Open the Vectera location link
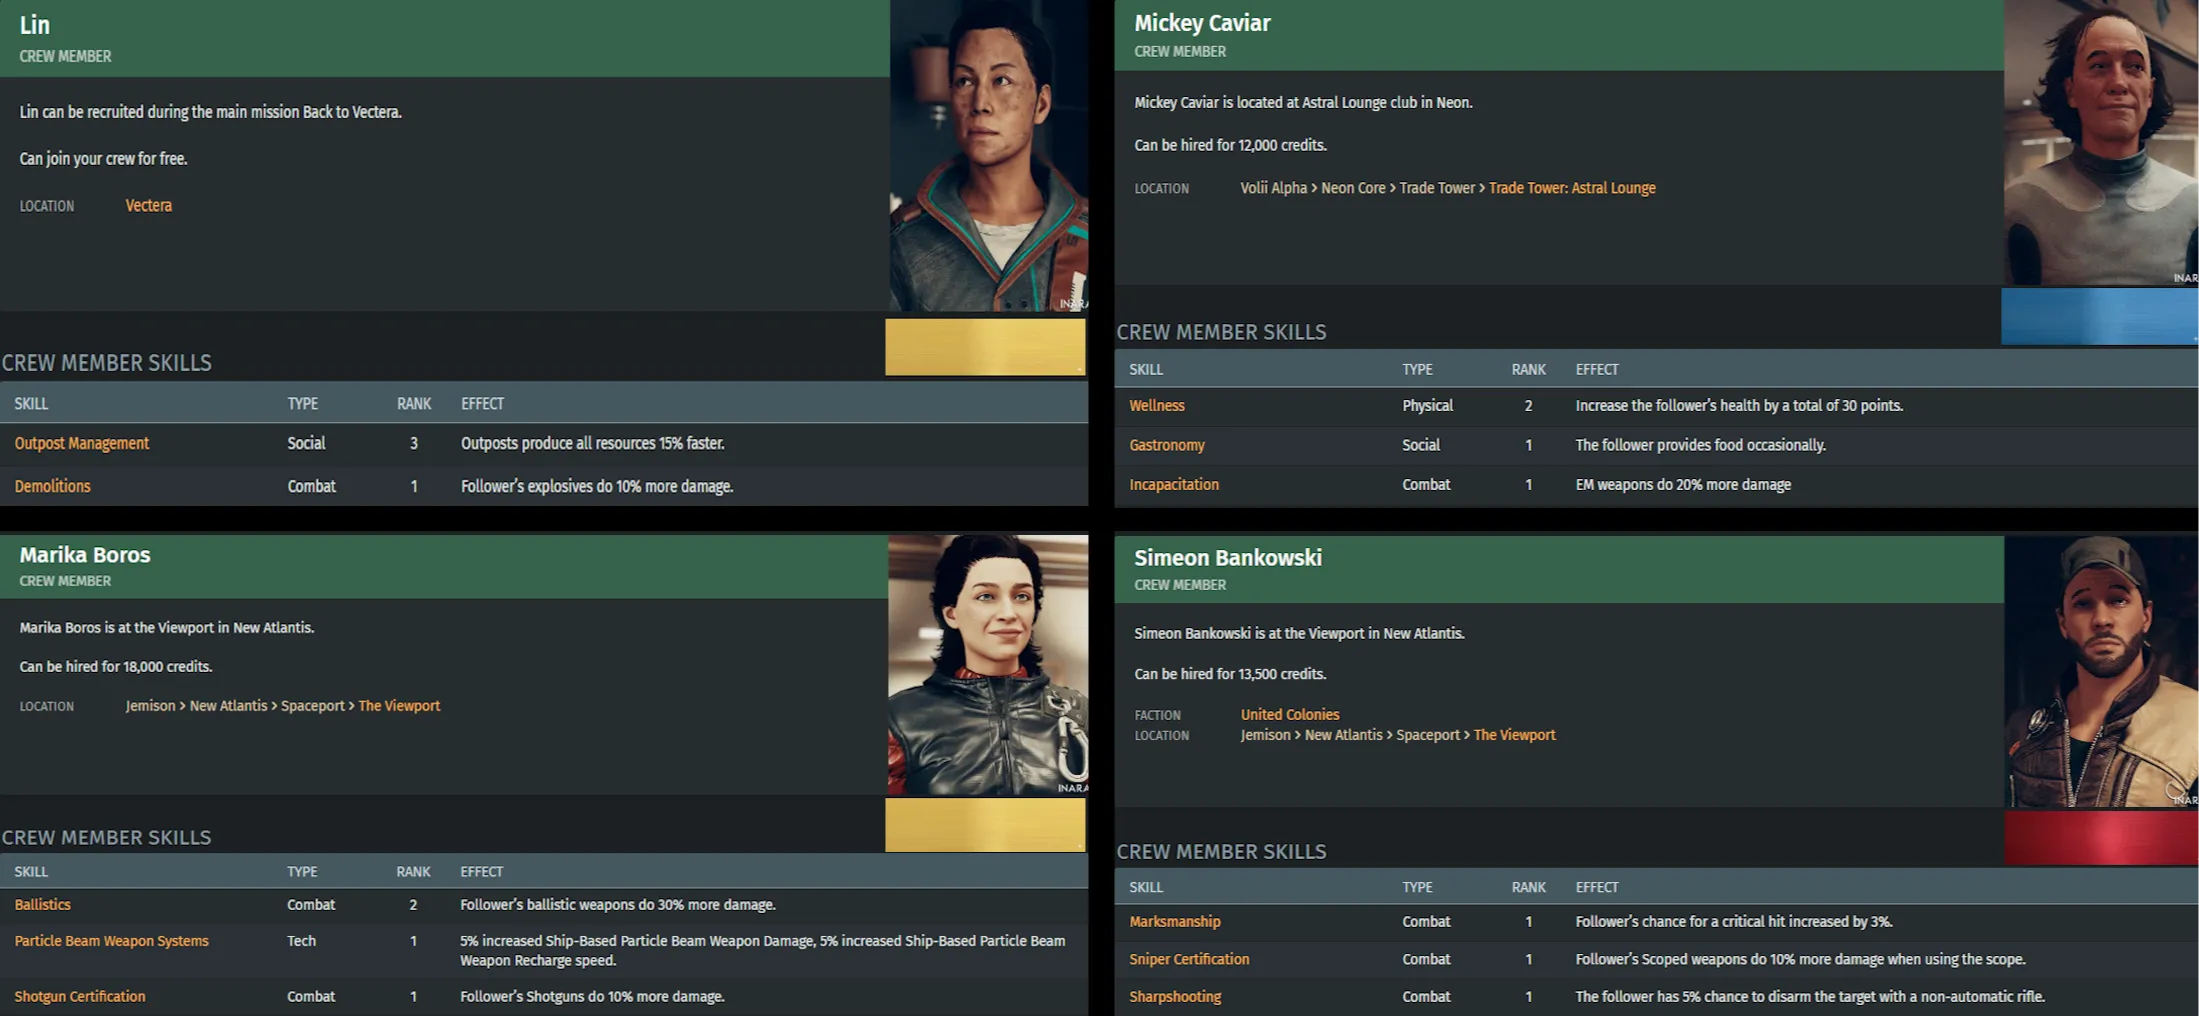The image size is (2199, 1016). (x=148, y=205)
